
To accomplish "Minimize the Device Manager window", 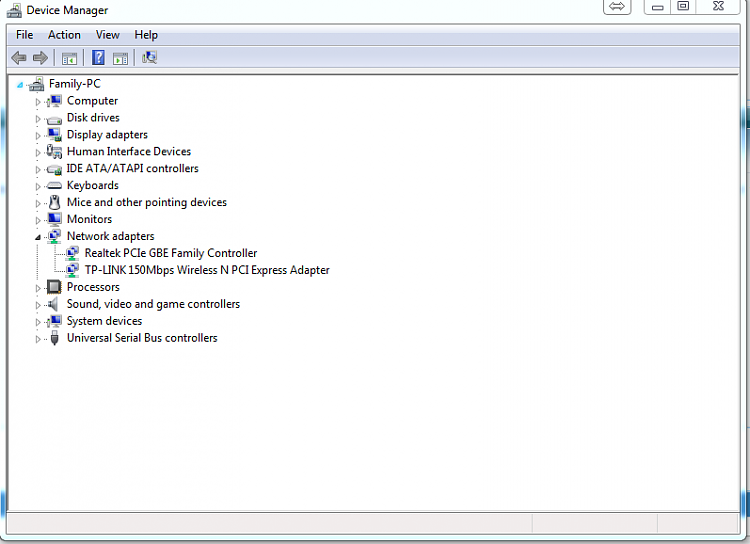I will 658,7.
